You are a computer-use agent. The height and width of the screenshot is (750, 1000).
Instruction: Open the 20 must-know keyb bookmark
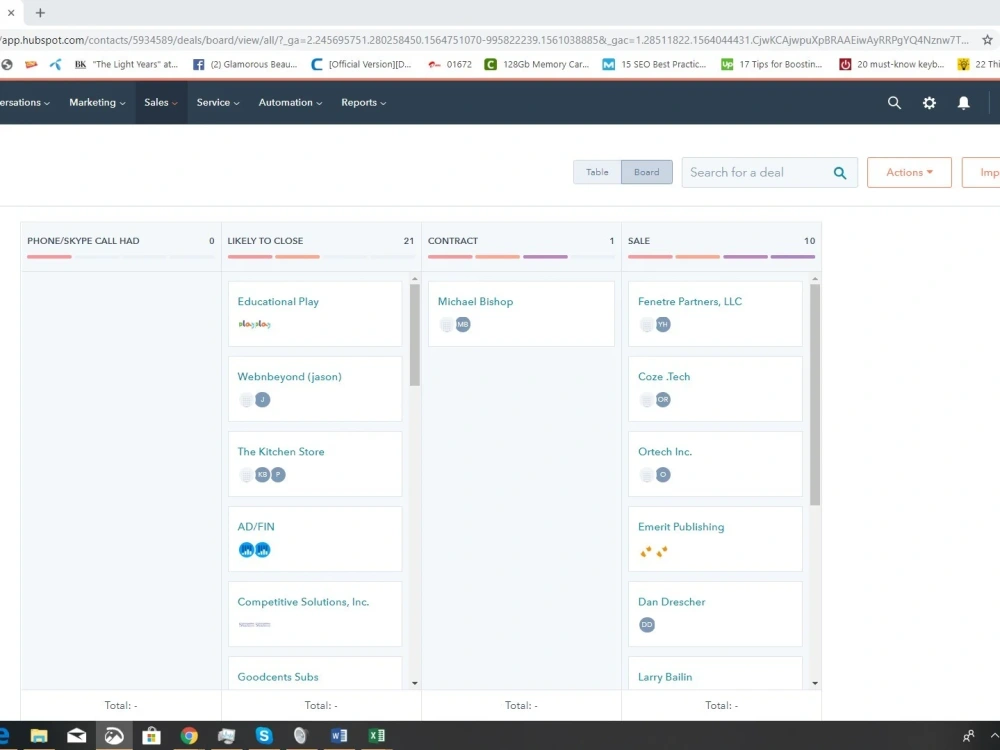891,64
